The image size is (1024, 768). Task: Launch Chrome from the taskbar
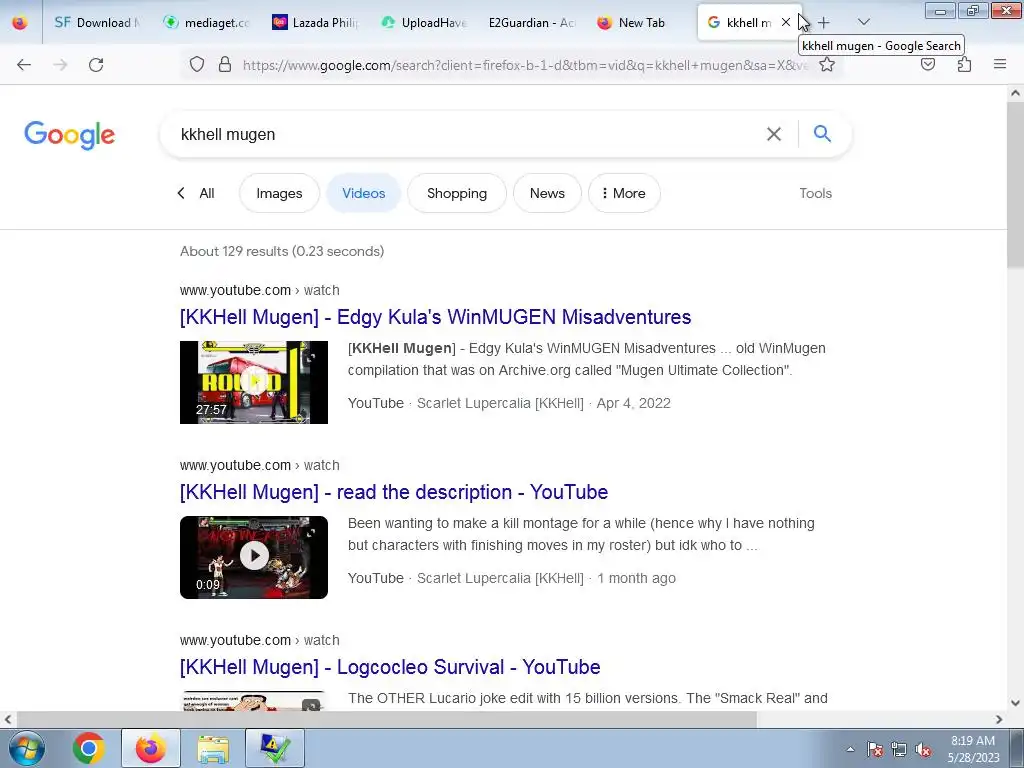pyautogui.click(x=89, y=748)
